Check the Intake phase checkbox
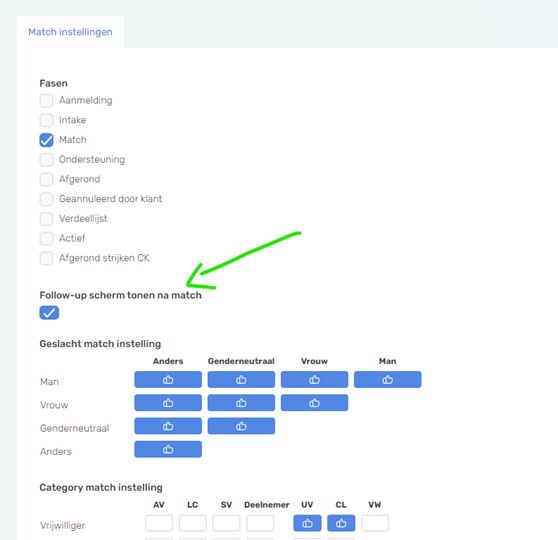This screenshot has width=558, height=540. [x=46, y=120]
